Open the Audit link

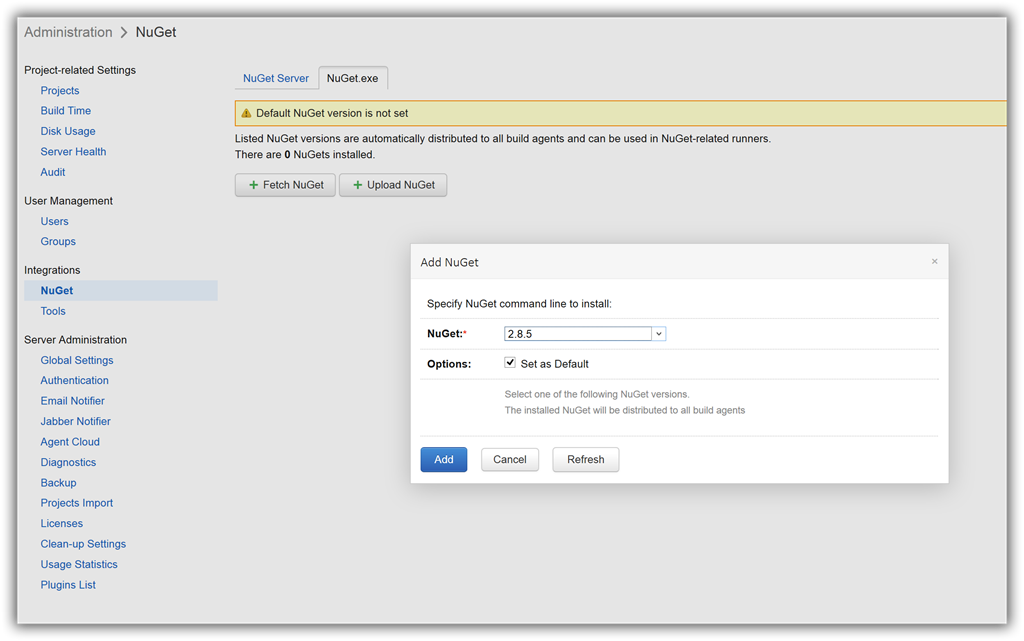pyautogui.click(x=53, y=172)
